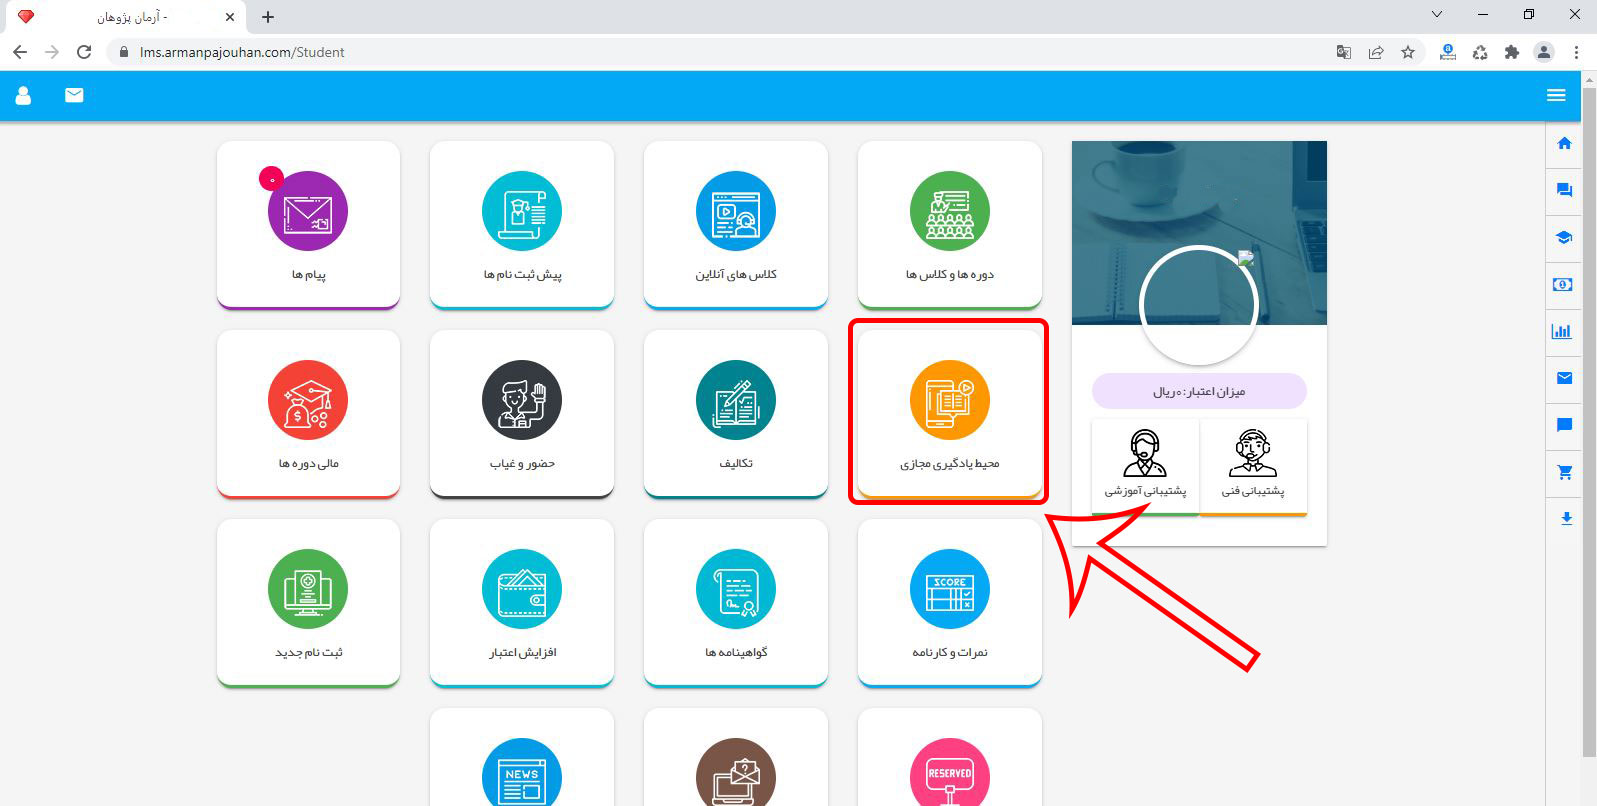
Task: Contact technical support (پشتیبانی فنی)
Action: [x=1253, y=466]
